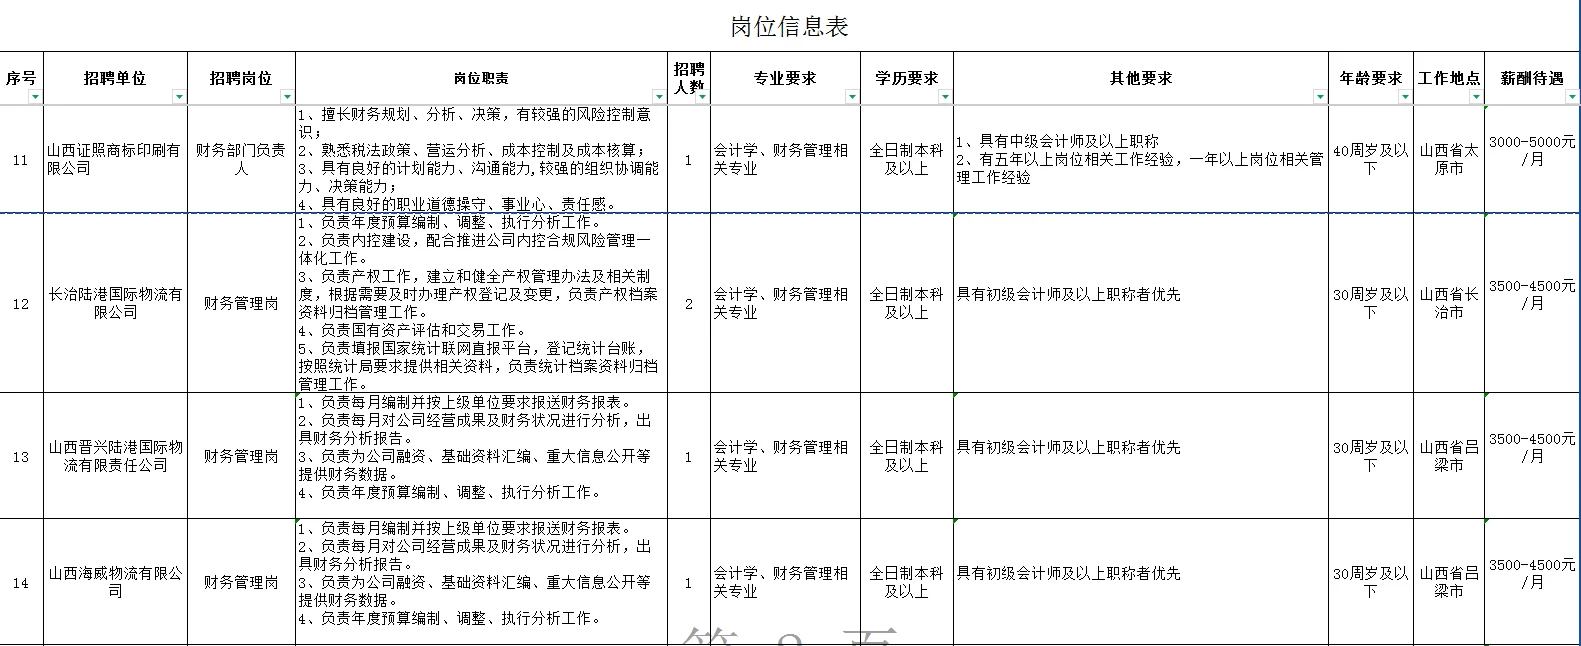
Task: Select 会计学、财务管理相关专业 cell in row 11
Action: [786, 159]
